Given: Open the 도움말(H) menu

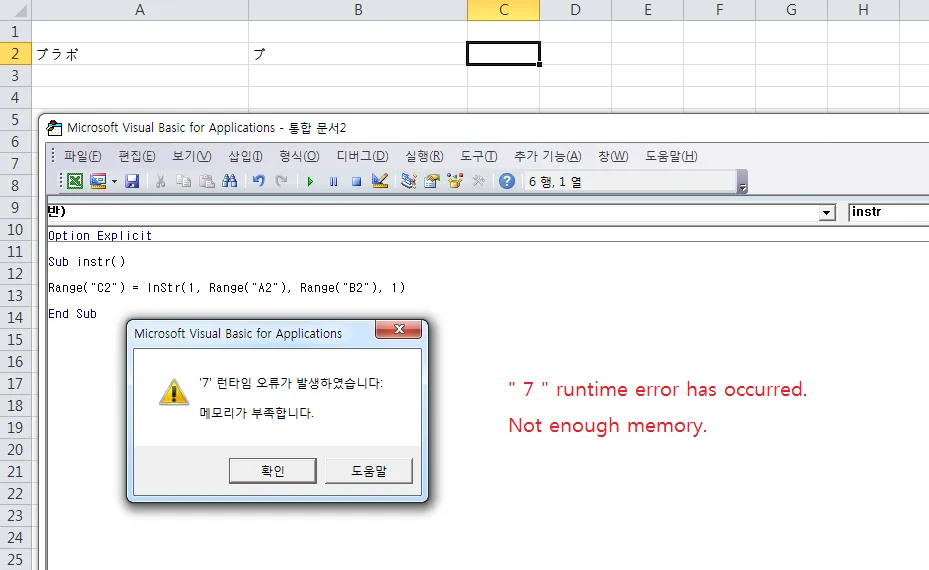Looking at the screenshot, I should pos(671,156).
